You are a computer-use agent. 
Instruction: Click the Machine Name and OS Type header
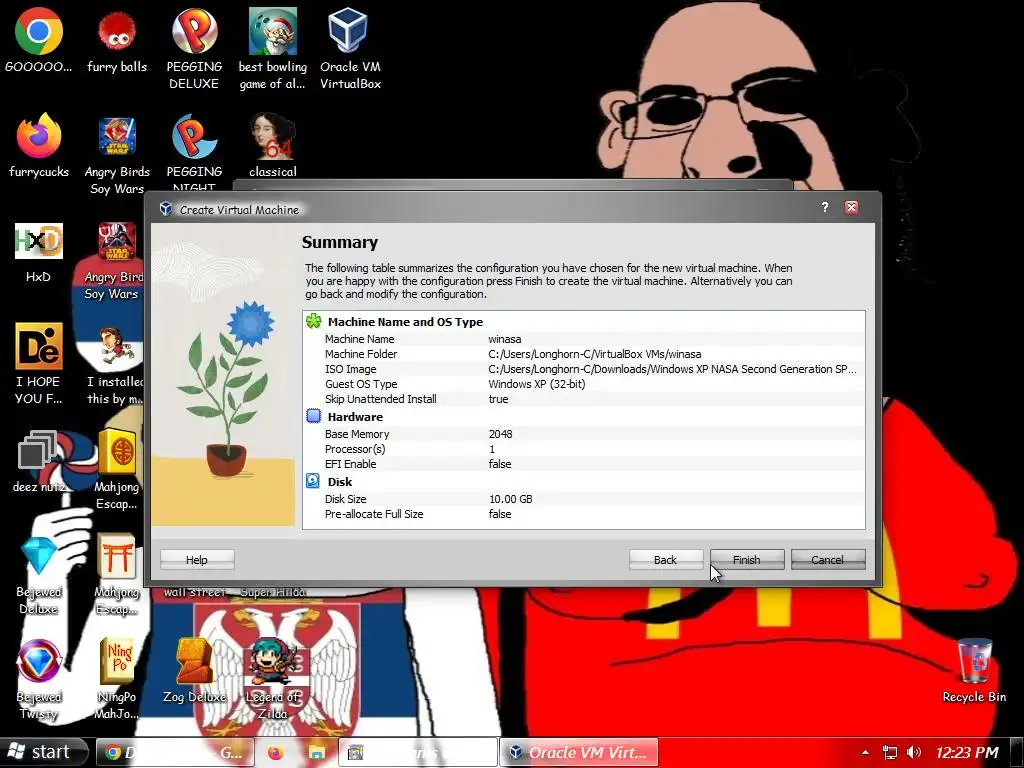[x=405, y=322]
